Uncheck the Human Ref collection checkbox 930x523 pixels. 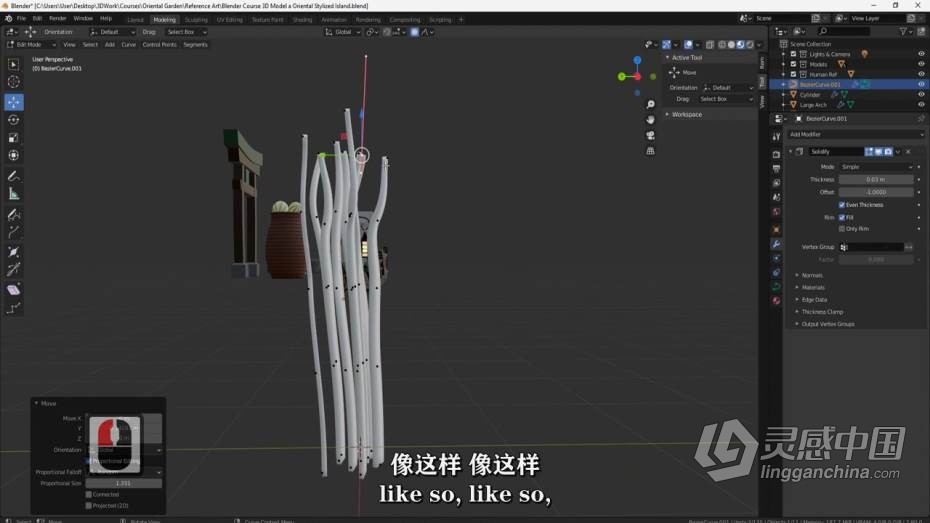pos(794,74)
